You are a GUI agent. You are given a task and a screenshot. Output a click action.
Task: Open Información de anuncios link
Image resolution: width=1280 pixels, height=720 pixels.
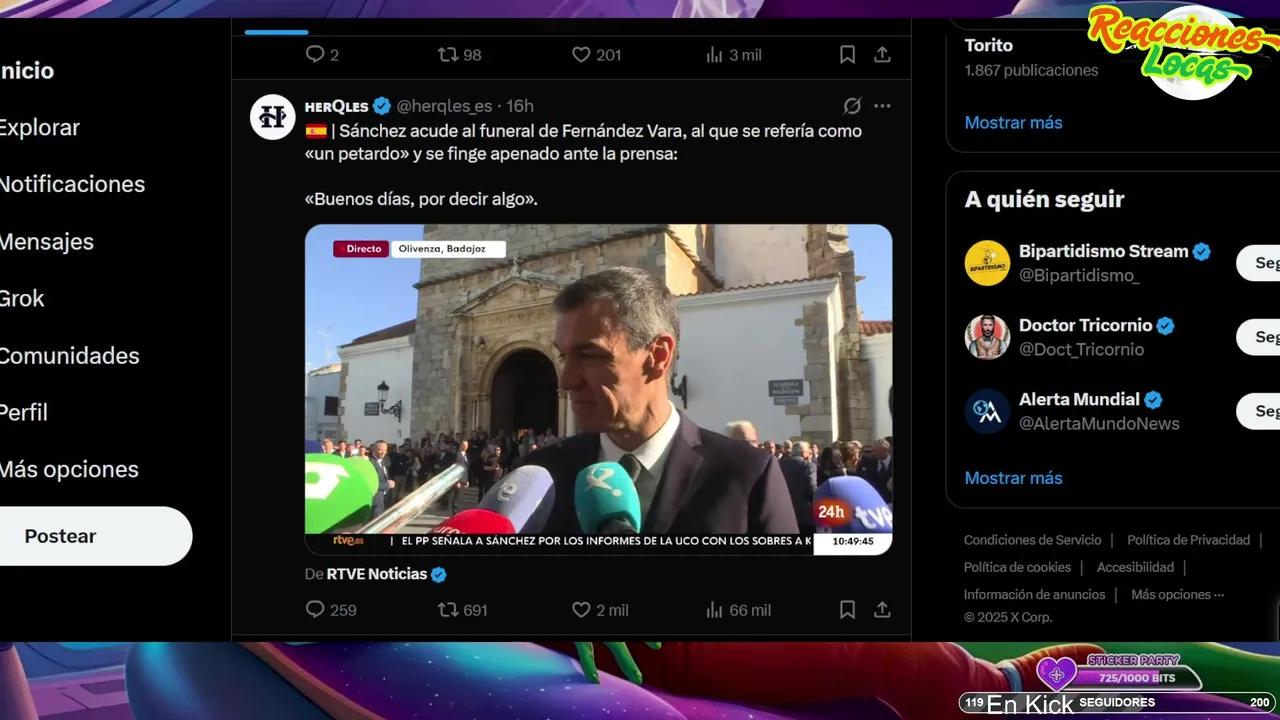pyautogui.click(x=1034, y=594)
